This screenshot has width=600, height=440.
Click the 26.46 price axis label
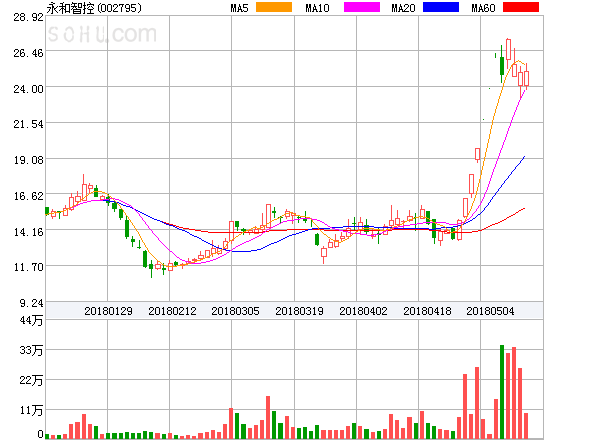pyautogui.click(x=29, y=53)
